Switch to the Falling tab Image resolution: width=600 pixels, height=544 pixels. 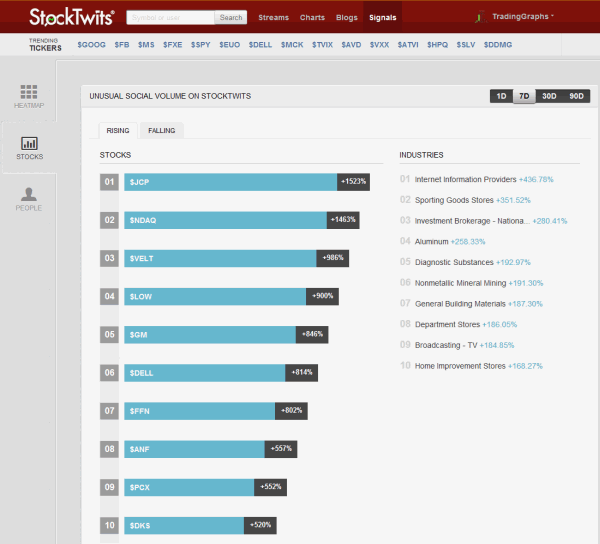(161, 130)
